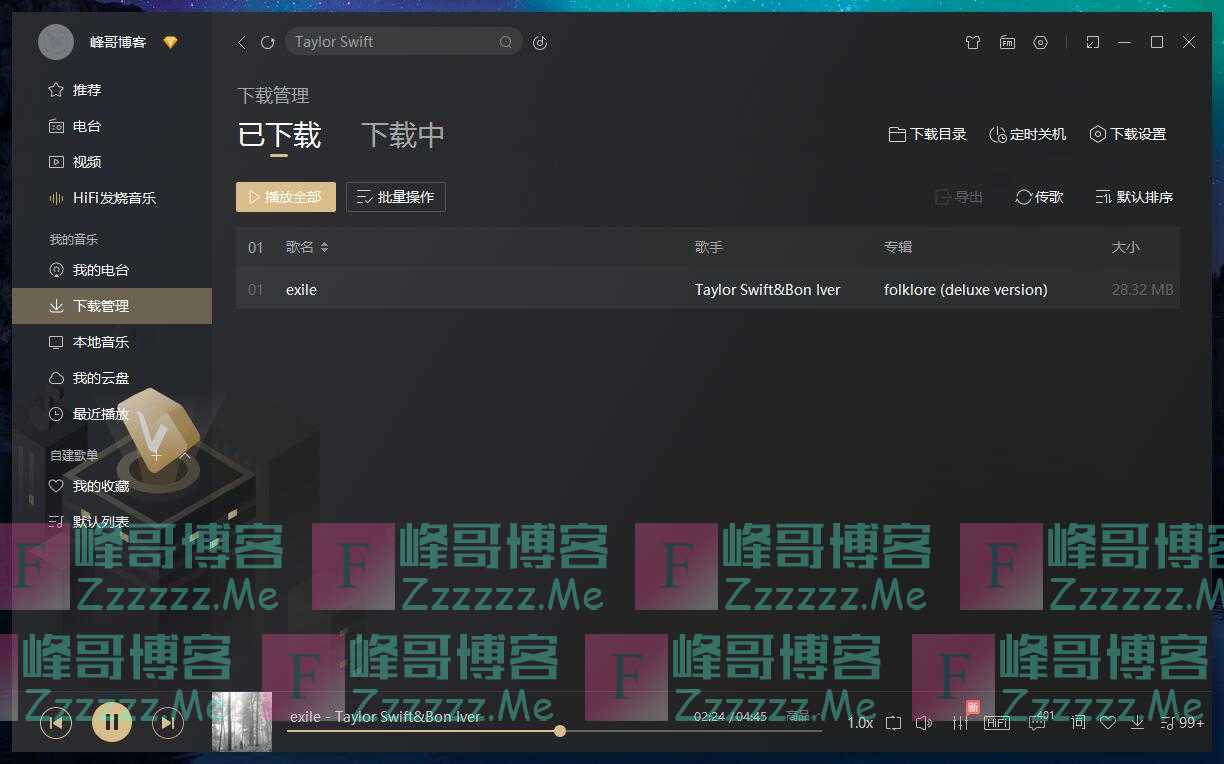Image resolution: width=1224 pixels, height=764 pixels.
Task: Collapse the 自建歌单 playlist section
Action: [x=185, y=455]
